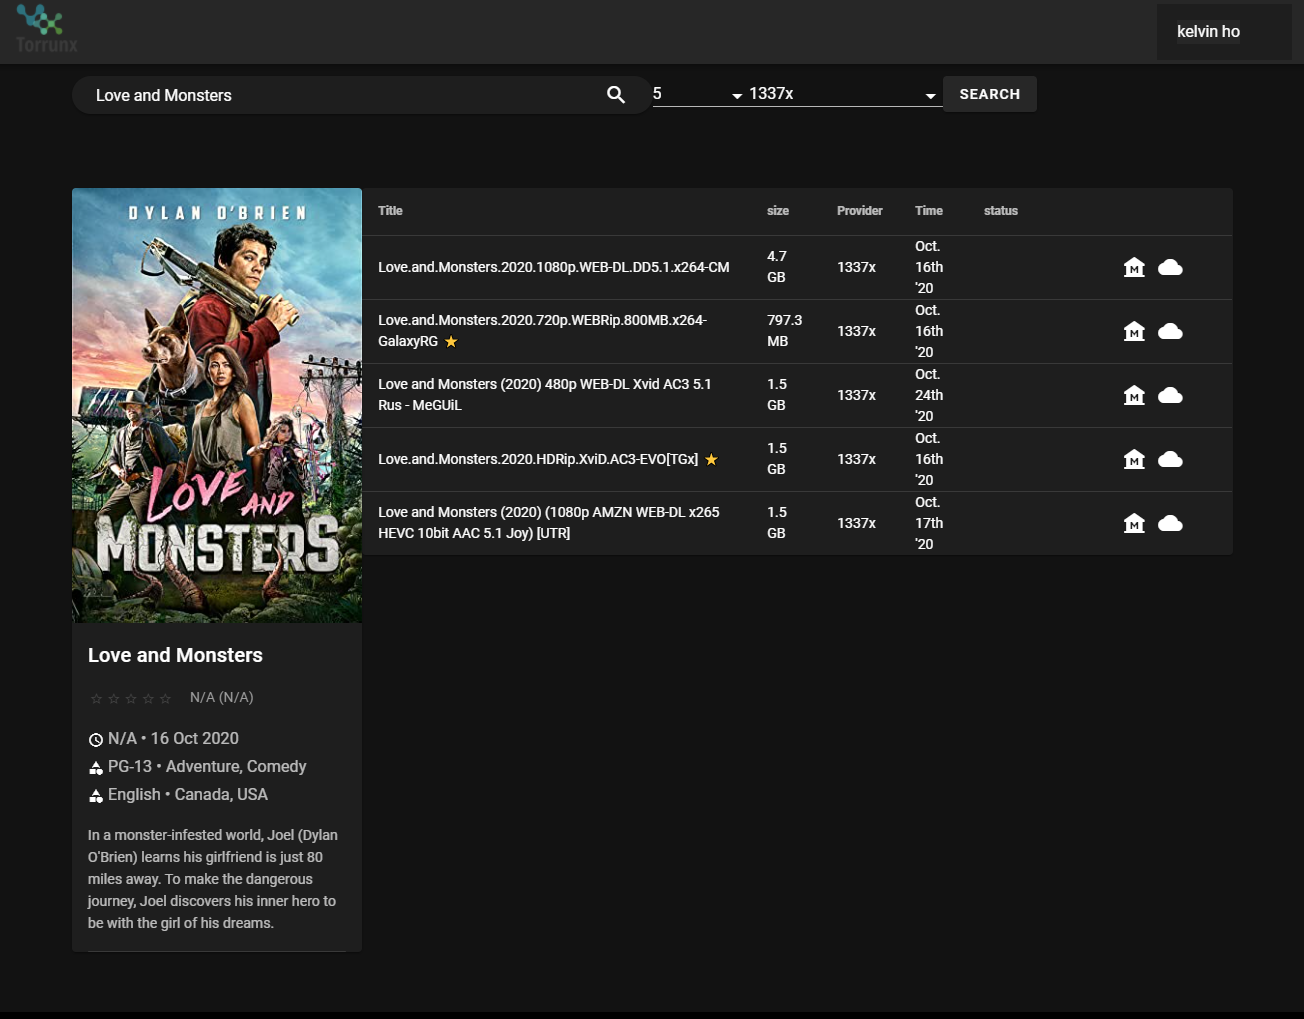
Task: Select the 480p WEB-DL Xvid AC3 title
Action: pyautogui.click(x=545, y=395)
